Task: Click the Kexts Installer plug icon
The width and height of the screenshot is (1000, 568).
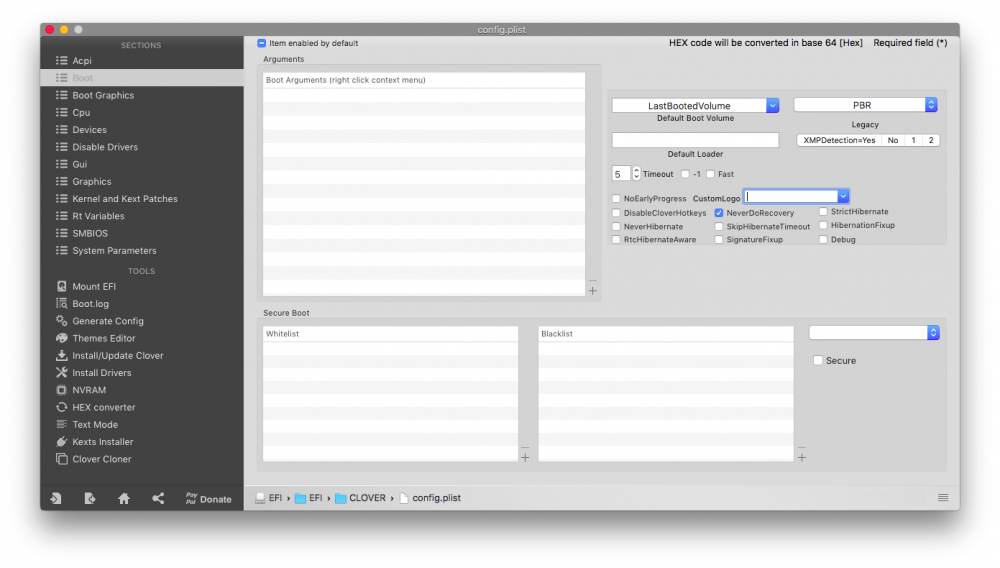Action: (x=61, y=441)
